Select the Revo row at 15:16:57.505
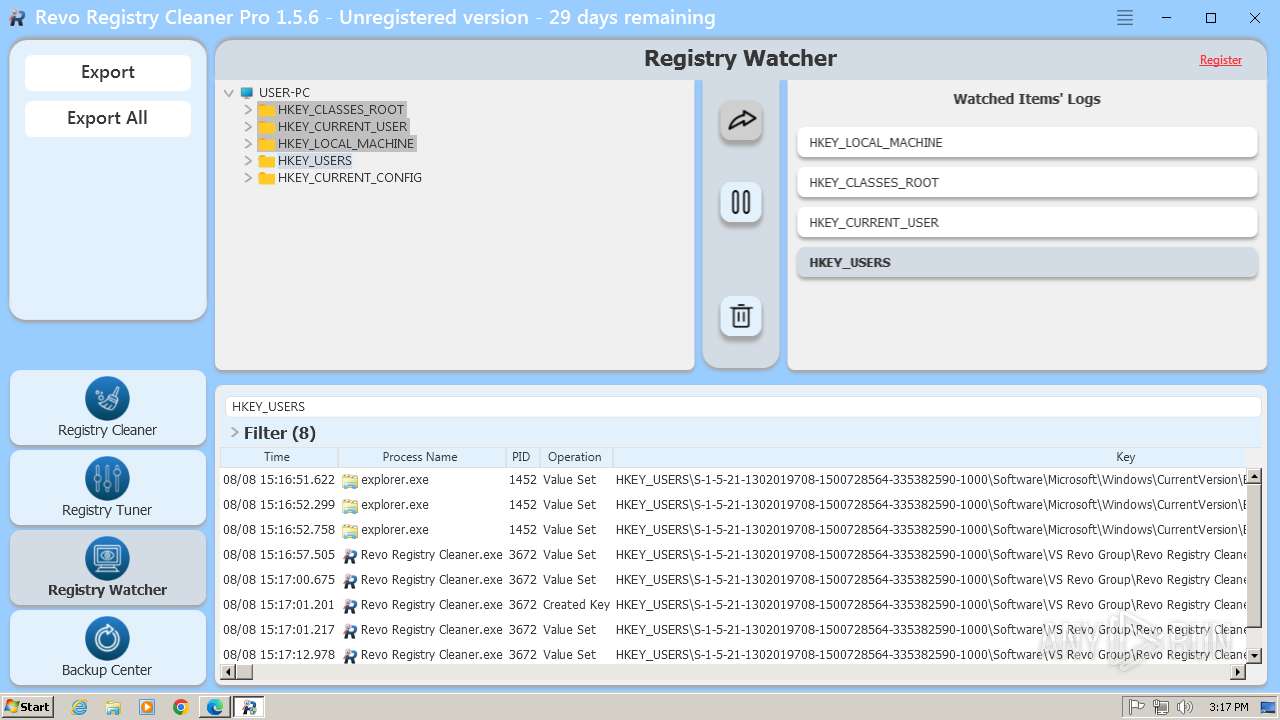 click(733, 555)
